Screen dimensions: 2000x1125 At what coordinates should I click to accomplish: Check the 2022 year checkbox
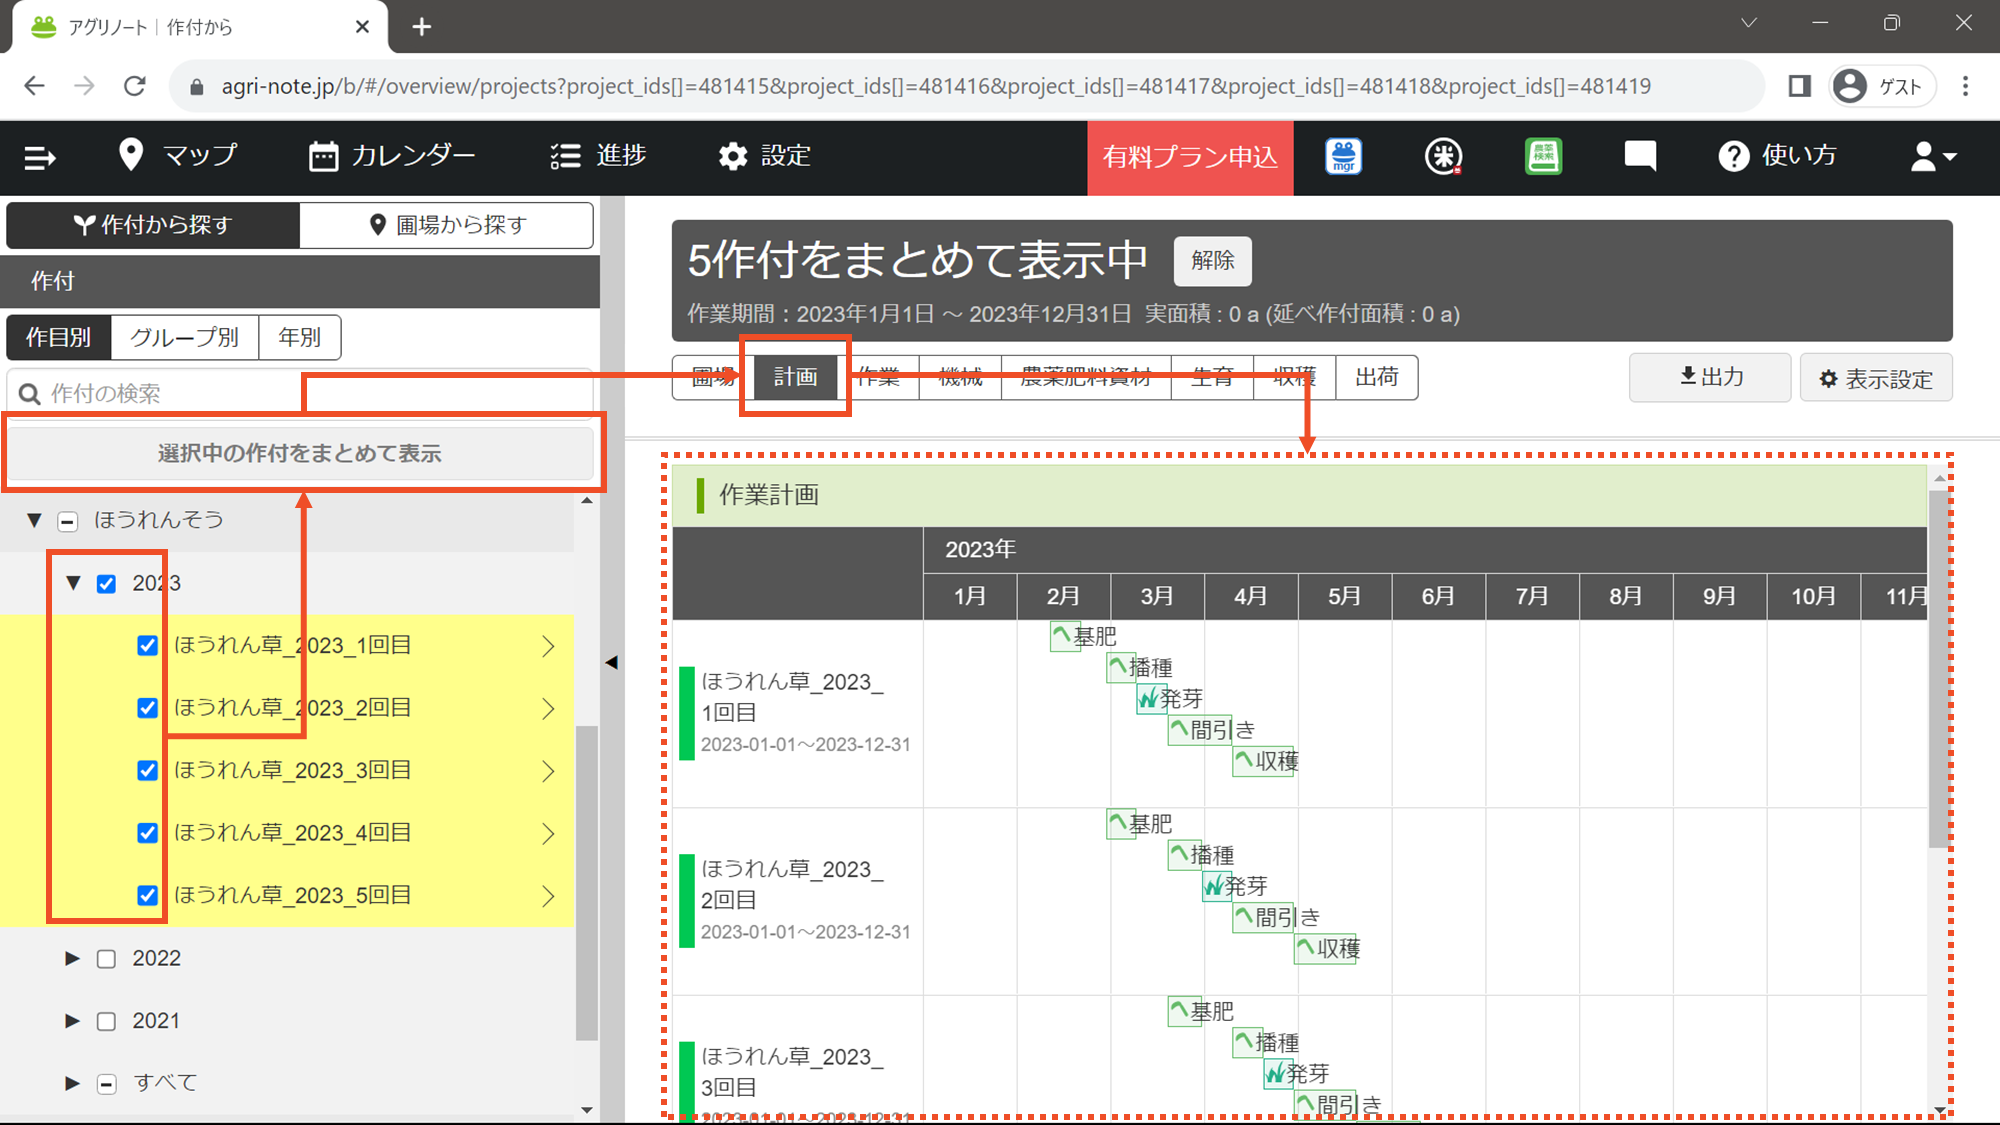107,959
